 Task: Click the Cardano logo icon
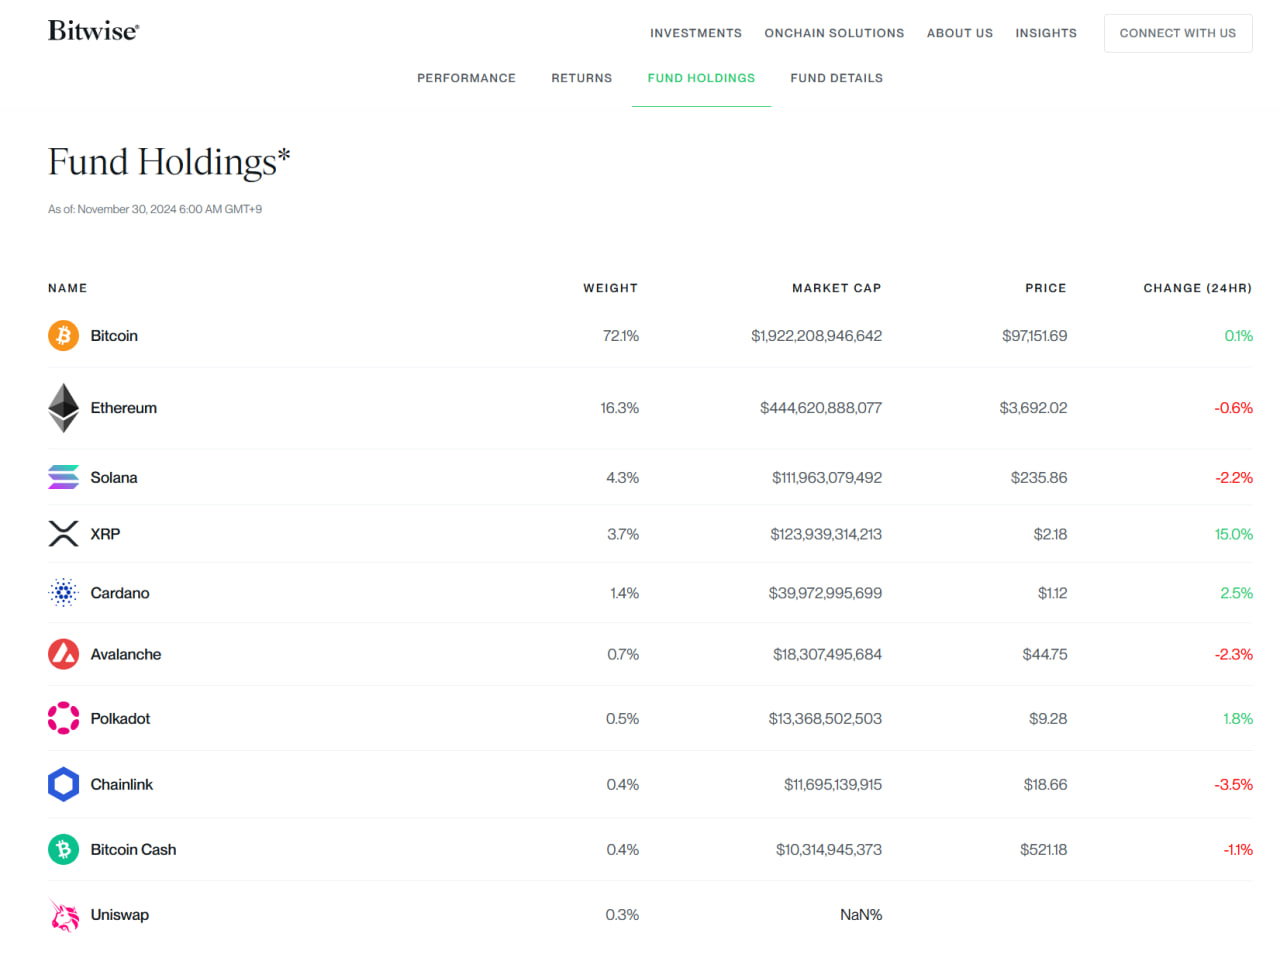pos(63,593)
